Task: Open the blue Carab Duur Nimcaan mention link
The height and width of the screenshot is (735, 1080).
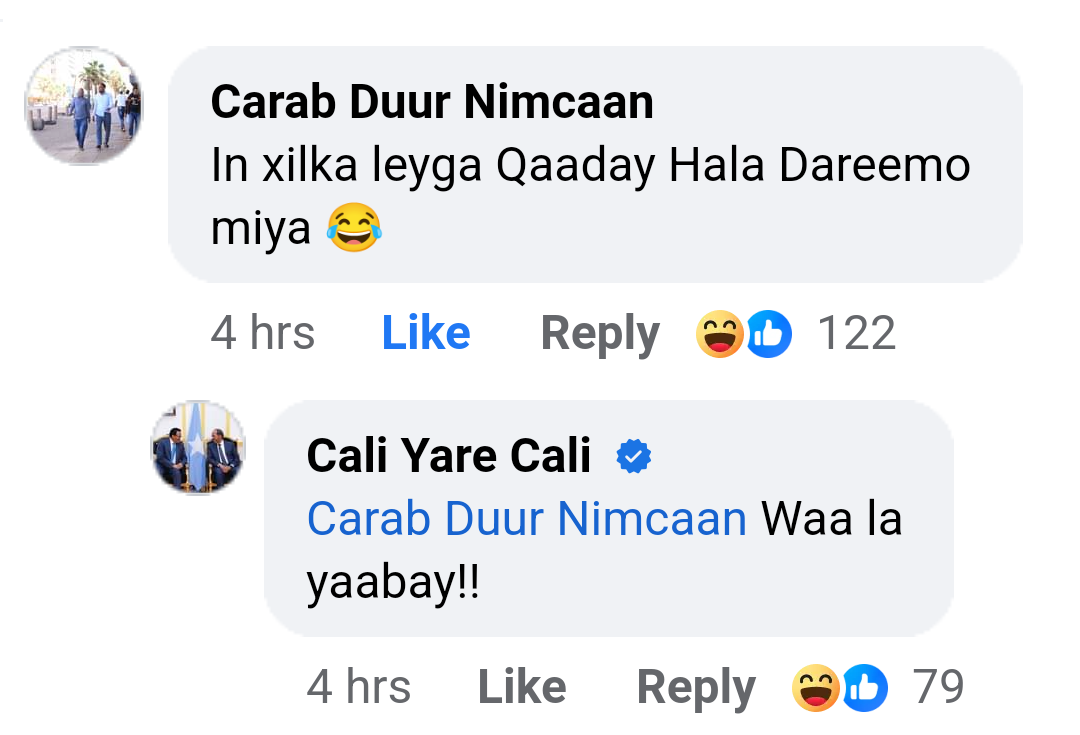Action: [527, 519]
